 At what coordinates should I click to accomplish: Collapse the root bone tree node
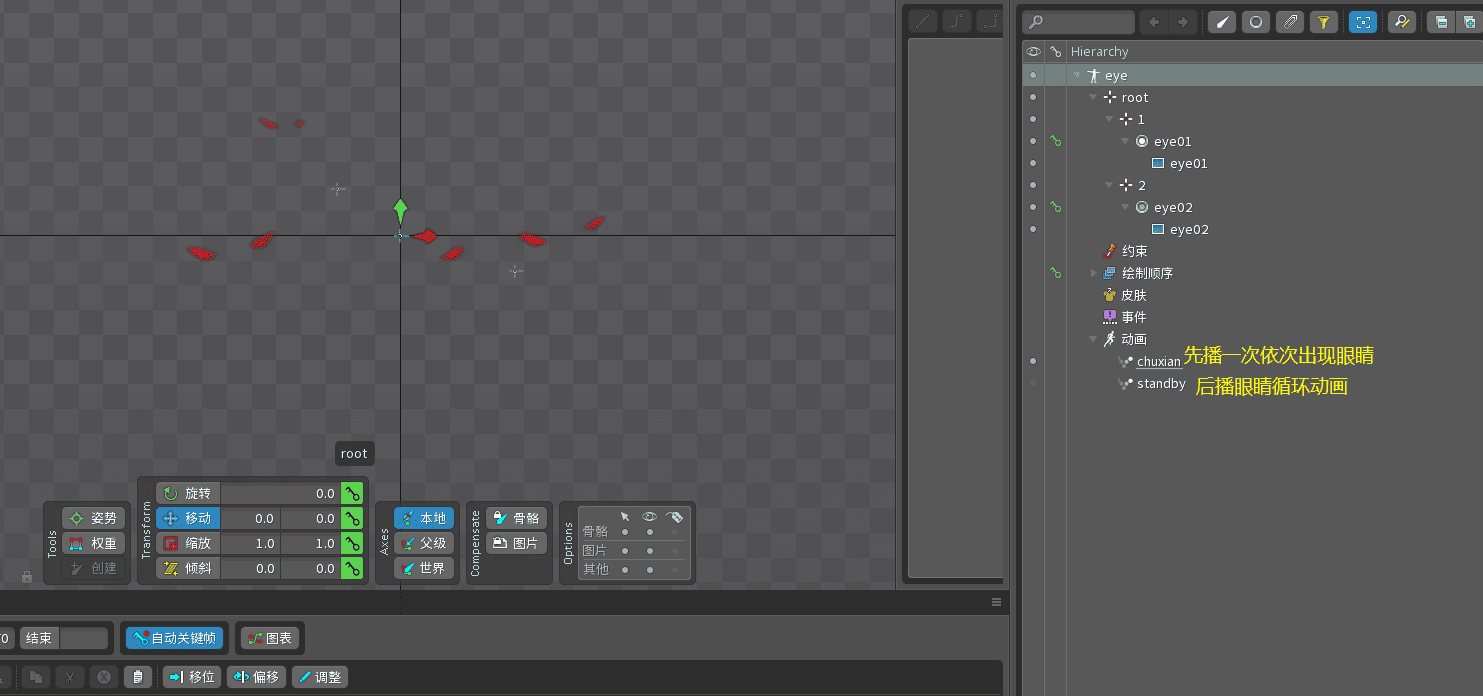1093,97
